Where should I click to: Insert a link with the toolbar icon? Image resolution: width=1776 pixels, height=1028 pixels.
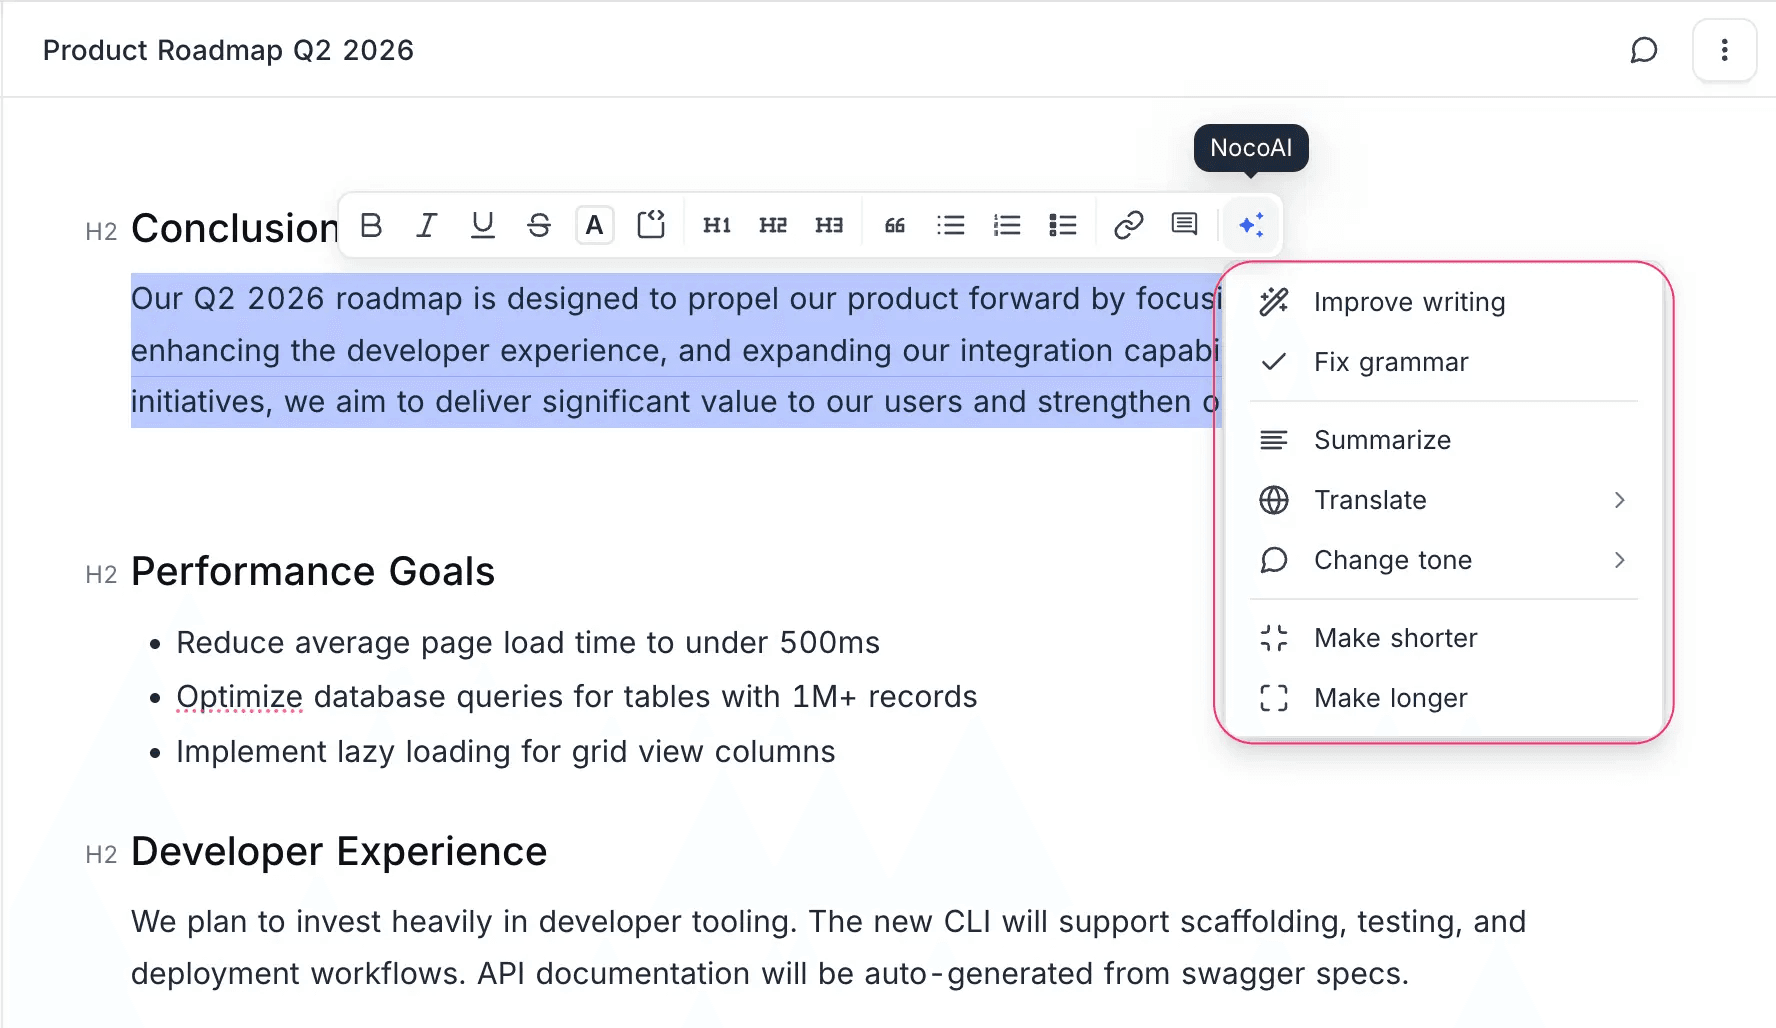(x=1130, y=224)
